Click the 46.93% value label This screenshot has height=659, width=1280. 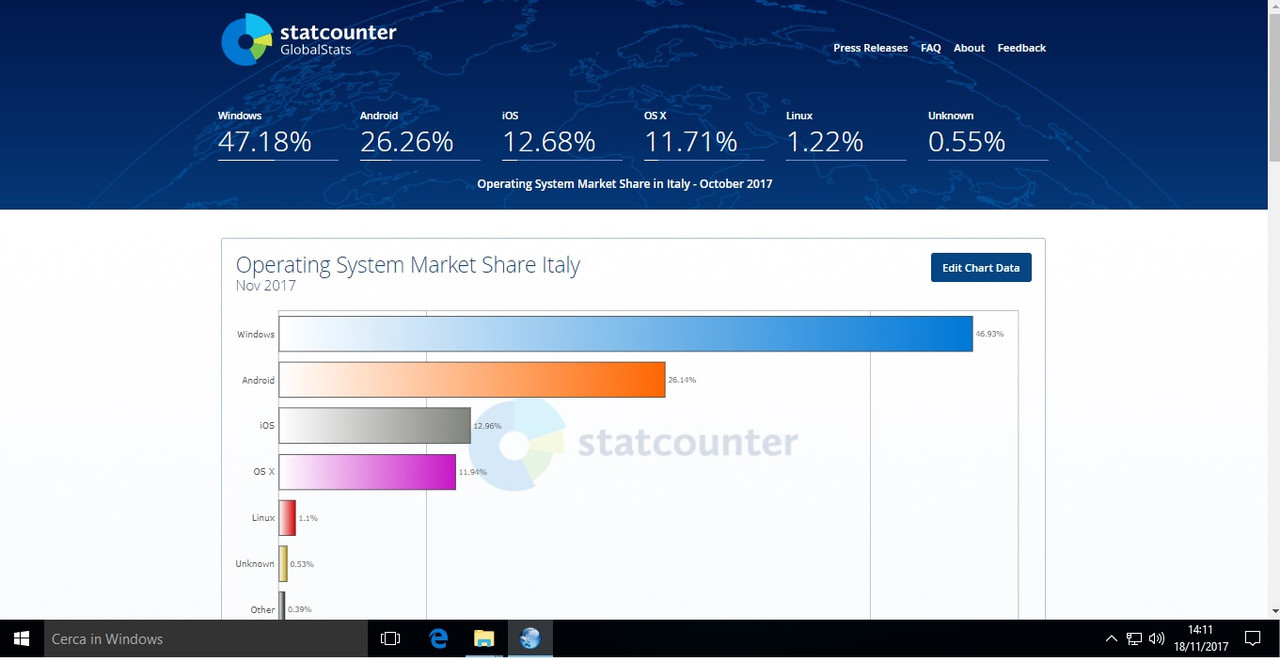pos(990,334)
